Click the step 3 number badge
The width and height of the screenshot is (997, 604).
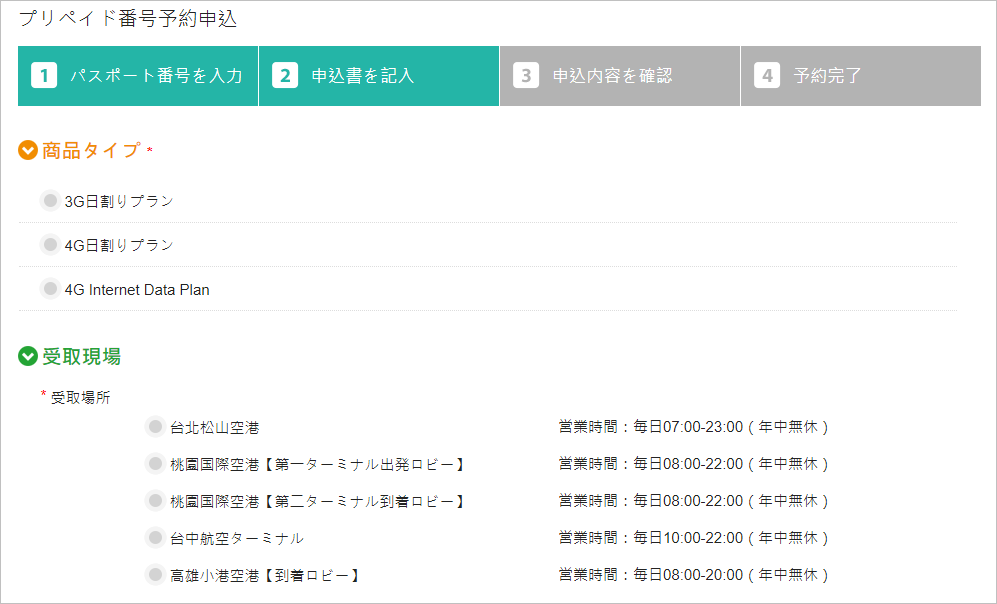tap(526, 76)
